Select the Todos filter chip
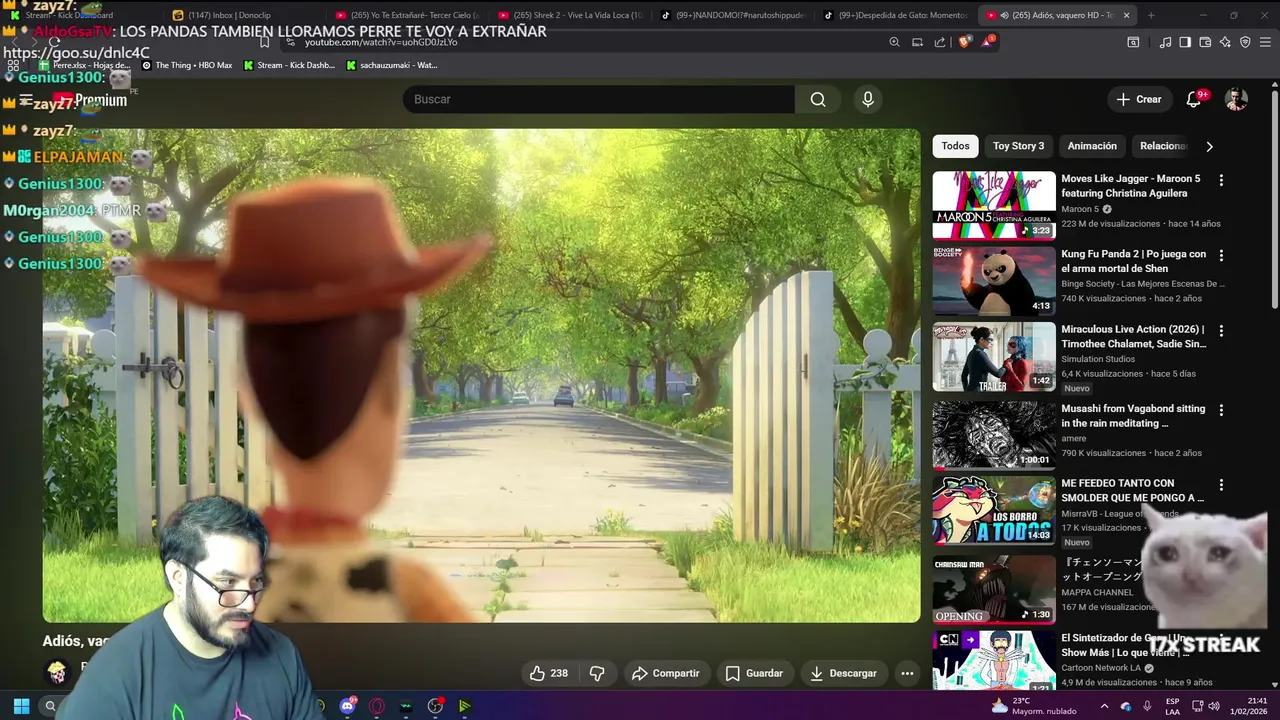 coord(955,146)
